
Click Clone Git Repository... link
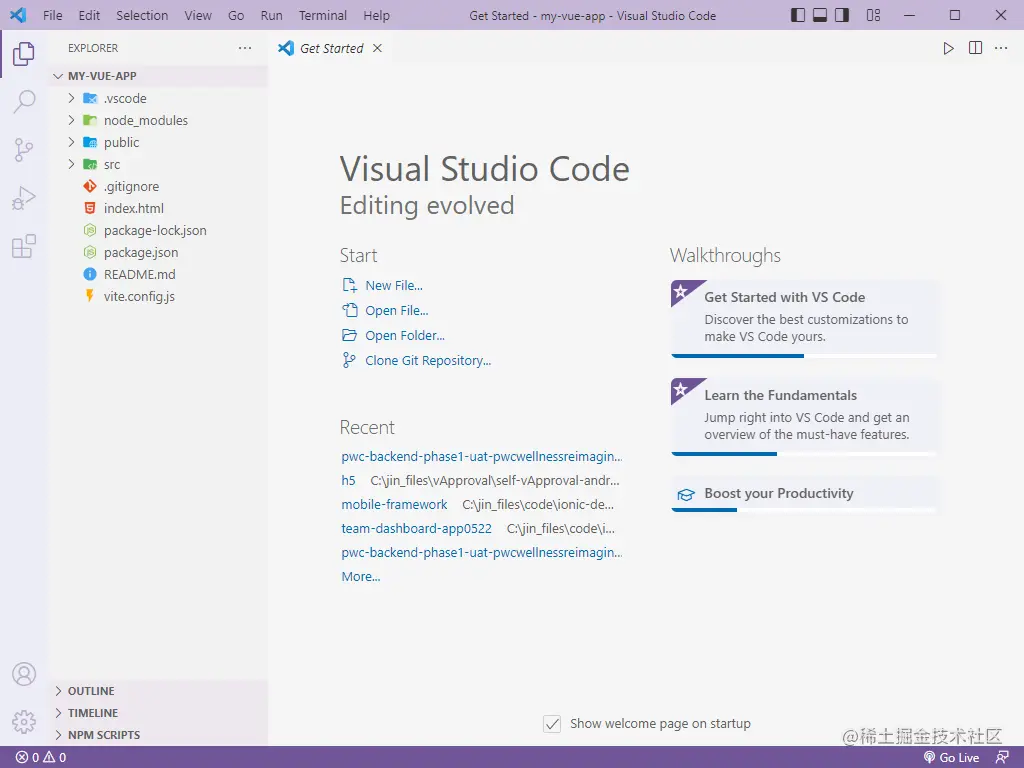(x=417, y=360)
